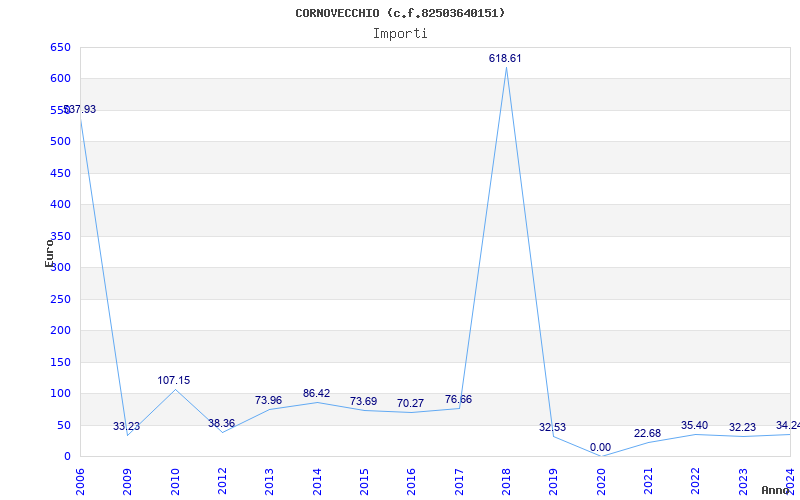This screenshot has width=800, height=500.
Task: Select the 500 y-axis tick label
Action: pyautogui.click(x=60, y=141)
